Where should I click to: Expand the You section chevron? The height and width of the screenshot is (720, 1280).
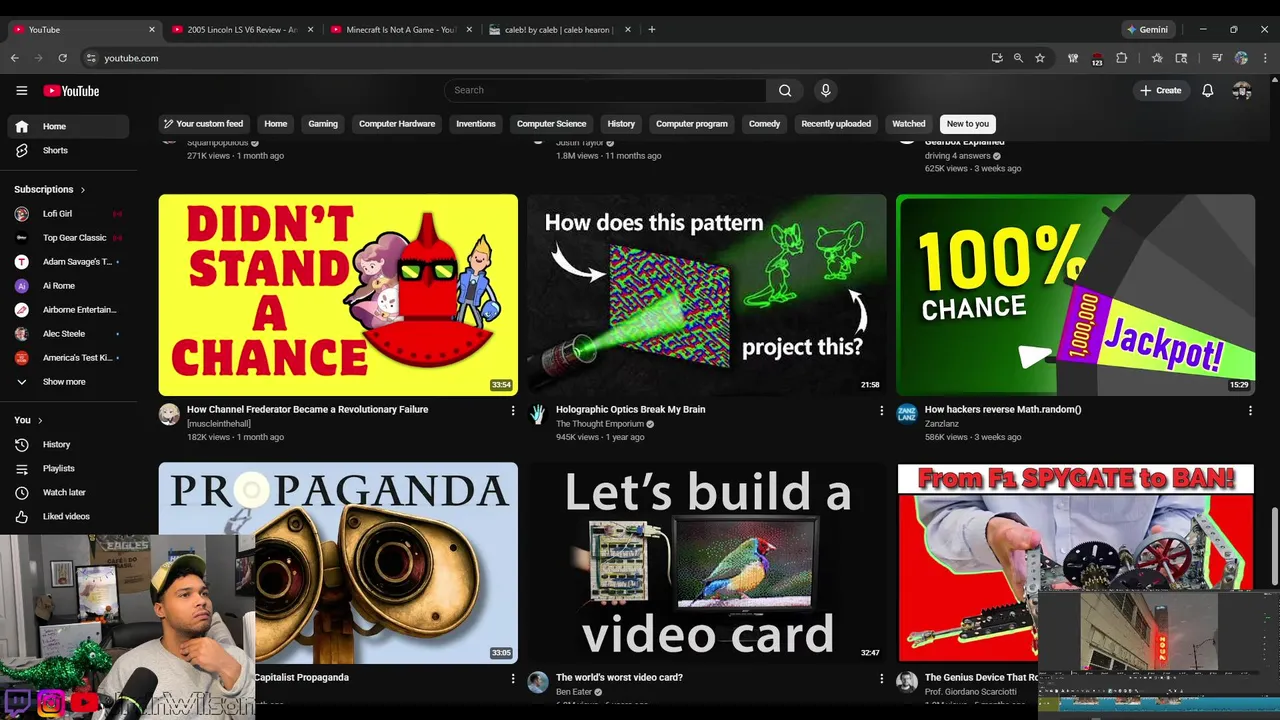pyautogui.click(x=40, y=420)
